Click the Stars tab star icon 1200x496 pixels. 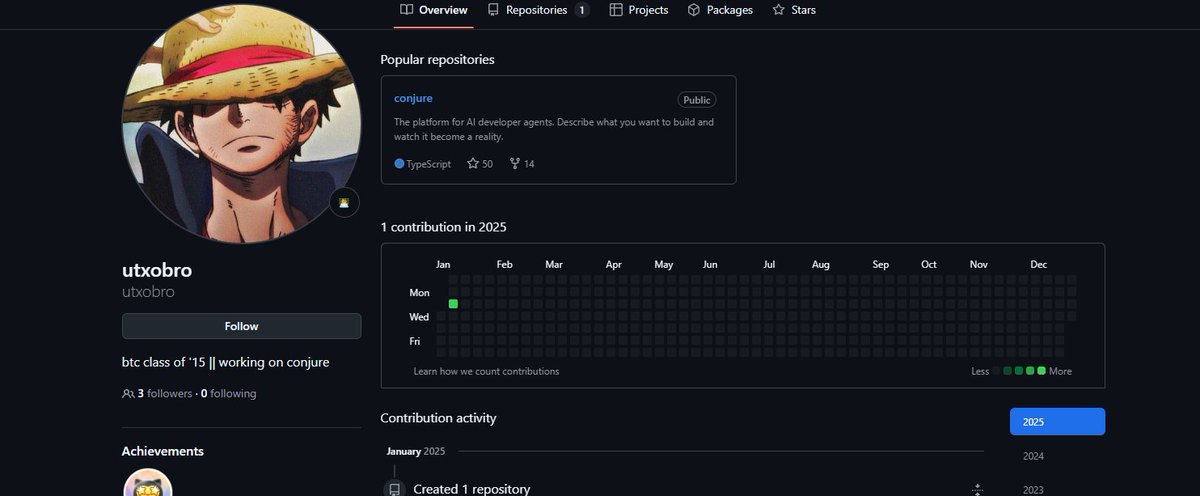click(x=778, y=10)
